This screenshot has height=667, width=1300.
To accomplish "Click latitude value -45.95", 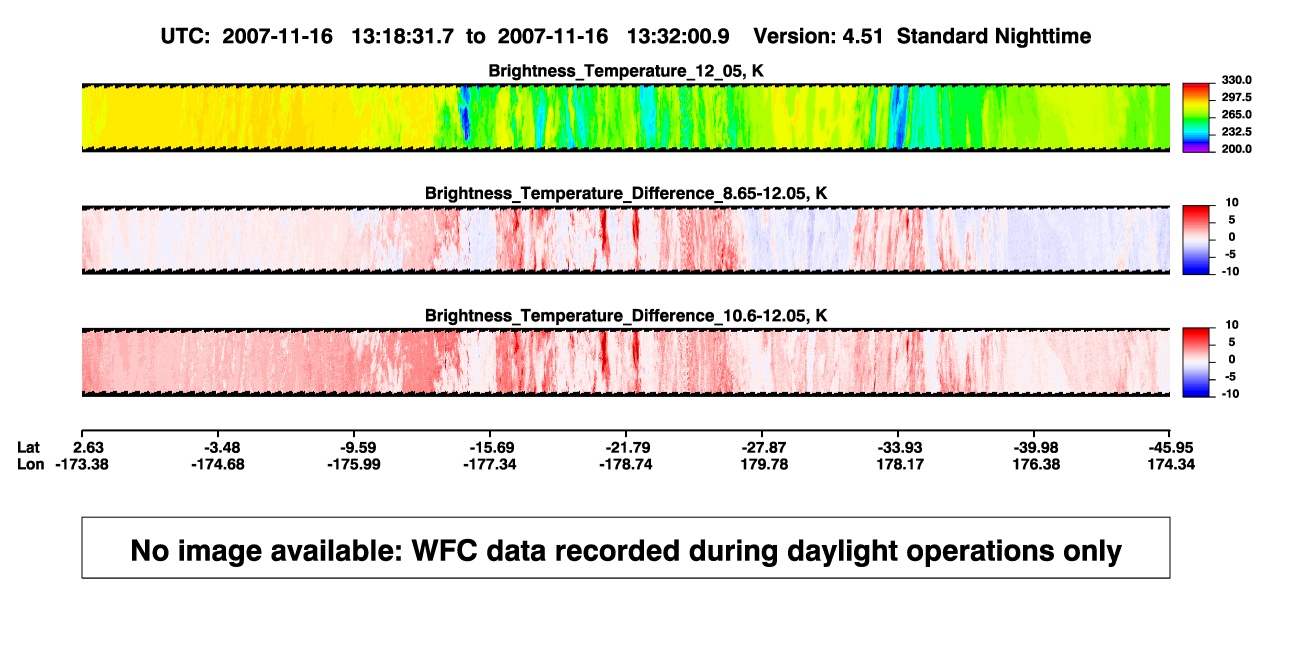I will pyautogui.click(x=1170, y=447).
